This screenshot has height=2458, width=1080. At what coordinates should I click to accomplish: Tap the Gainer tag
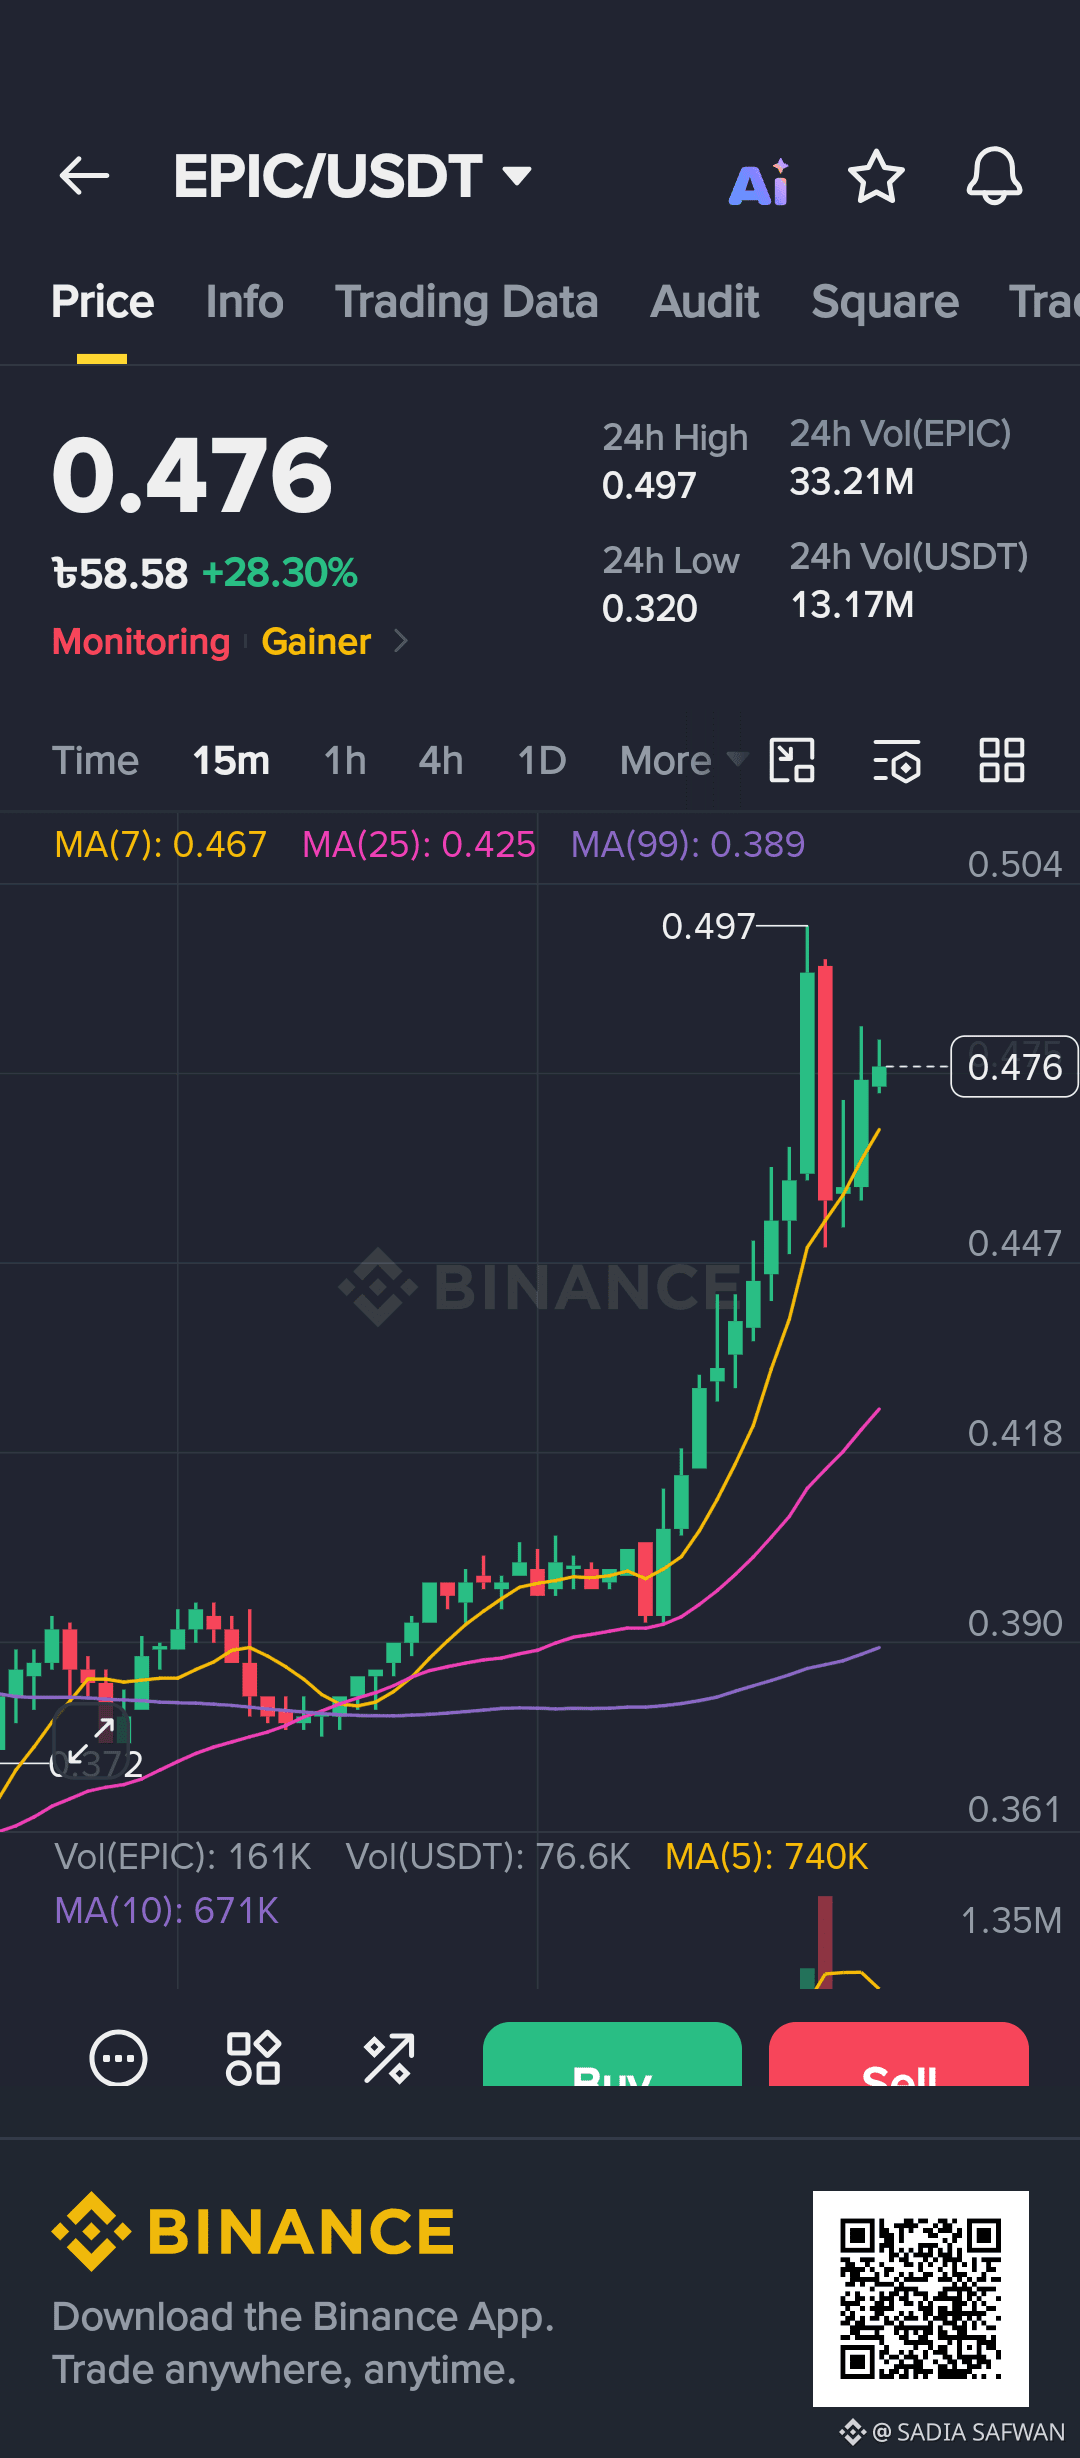[316, 641]
